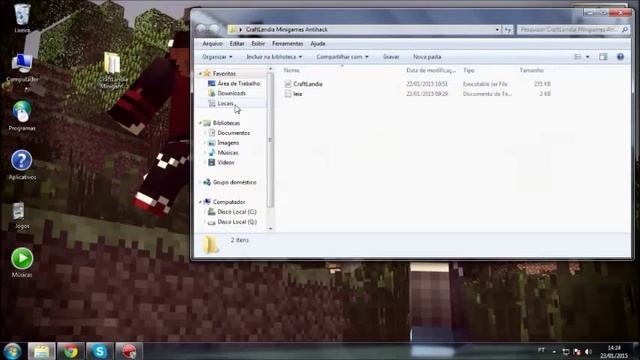The height and width of the screenshot is (360, 640).
Task: Open the Vídeos library
Action: [x=226, y=162]
